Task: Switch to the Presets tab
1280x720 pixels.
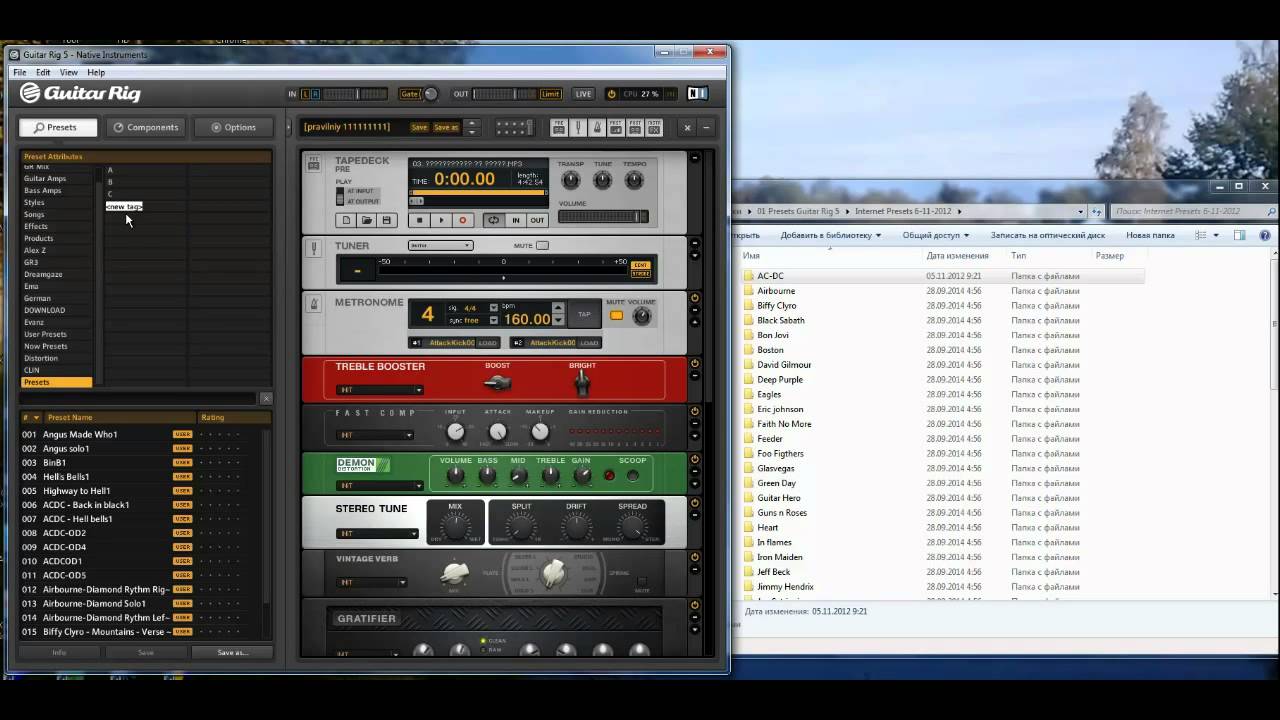Action: [57, 127]
